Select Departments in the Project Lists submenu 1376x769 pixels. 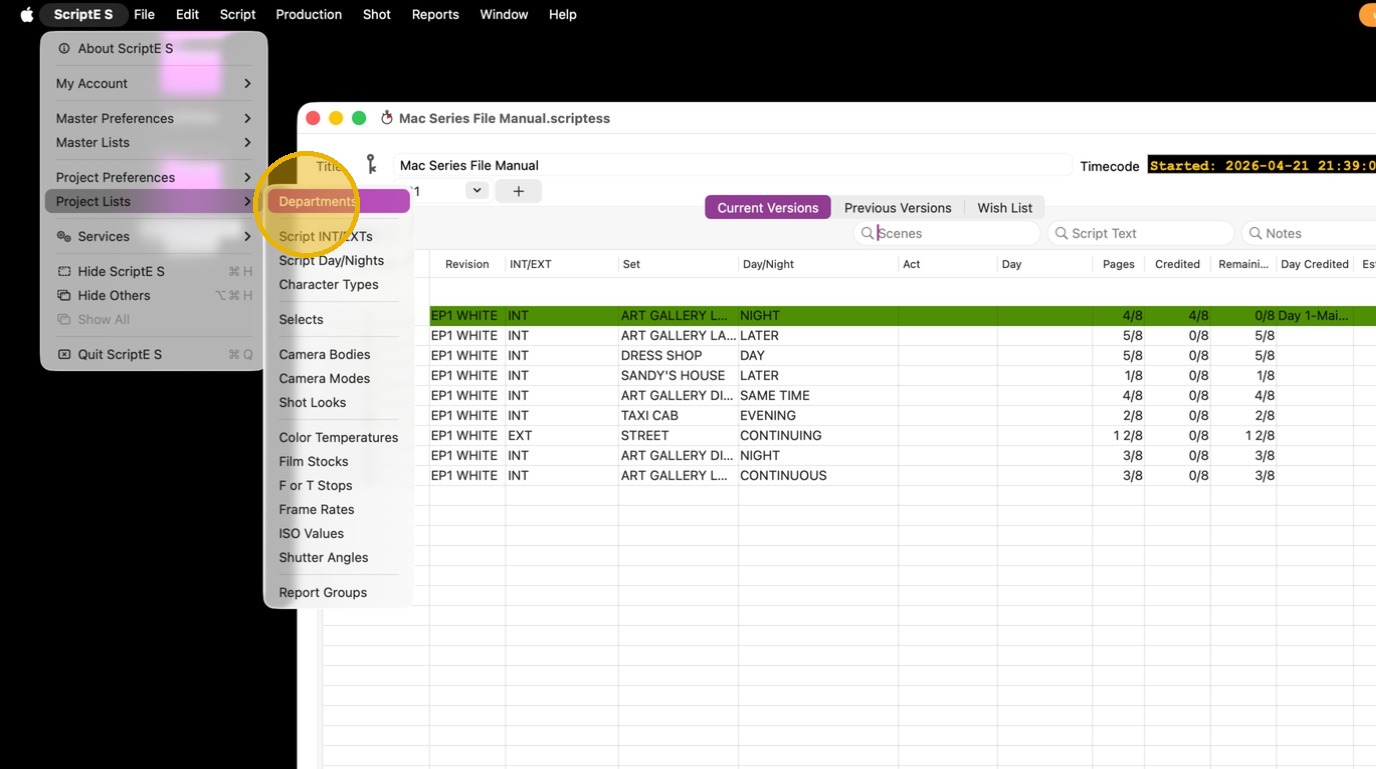(x=338, y=201)
